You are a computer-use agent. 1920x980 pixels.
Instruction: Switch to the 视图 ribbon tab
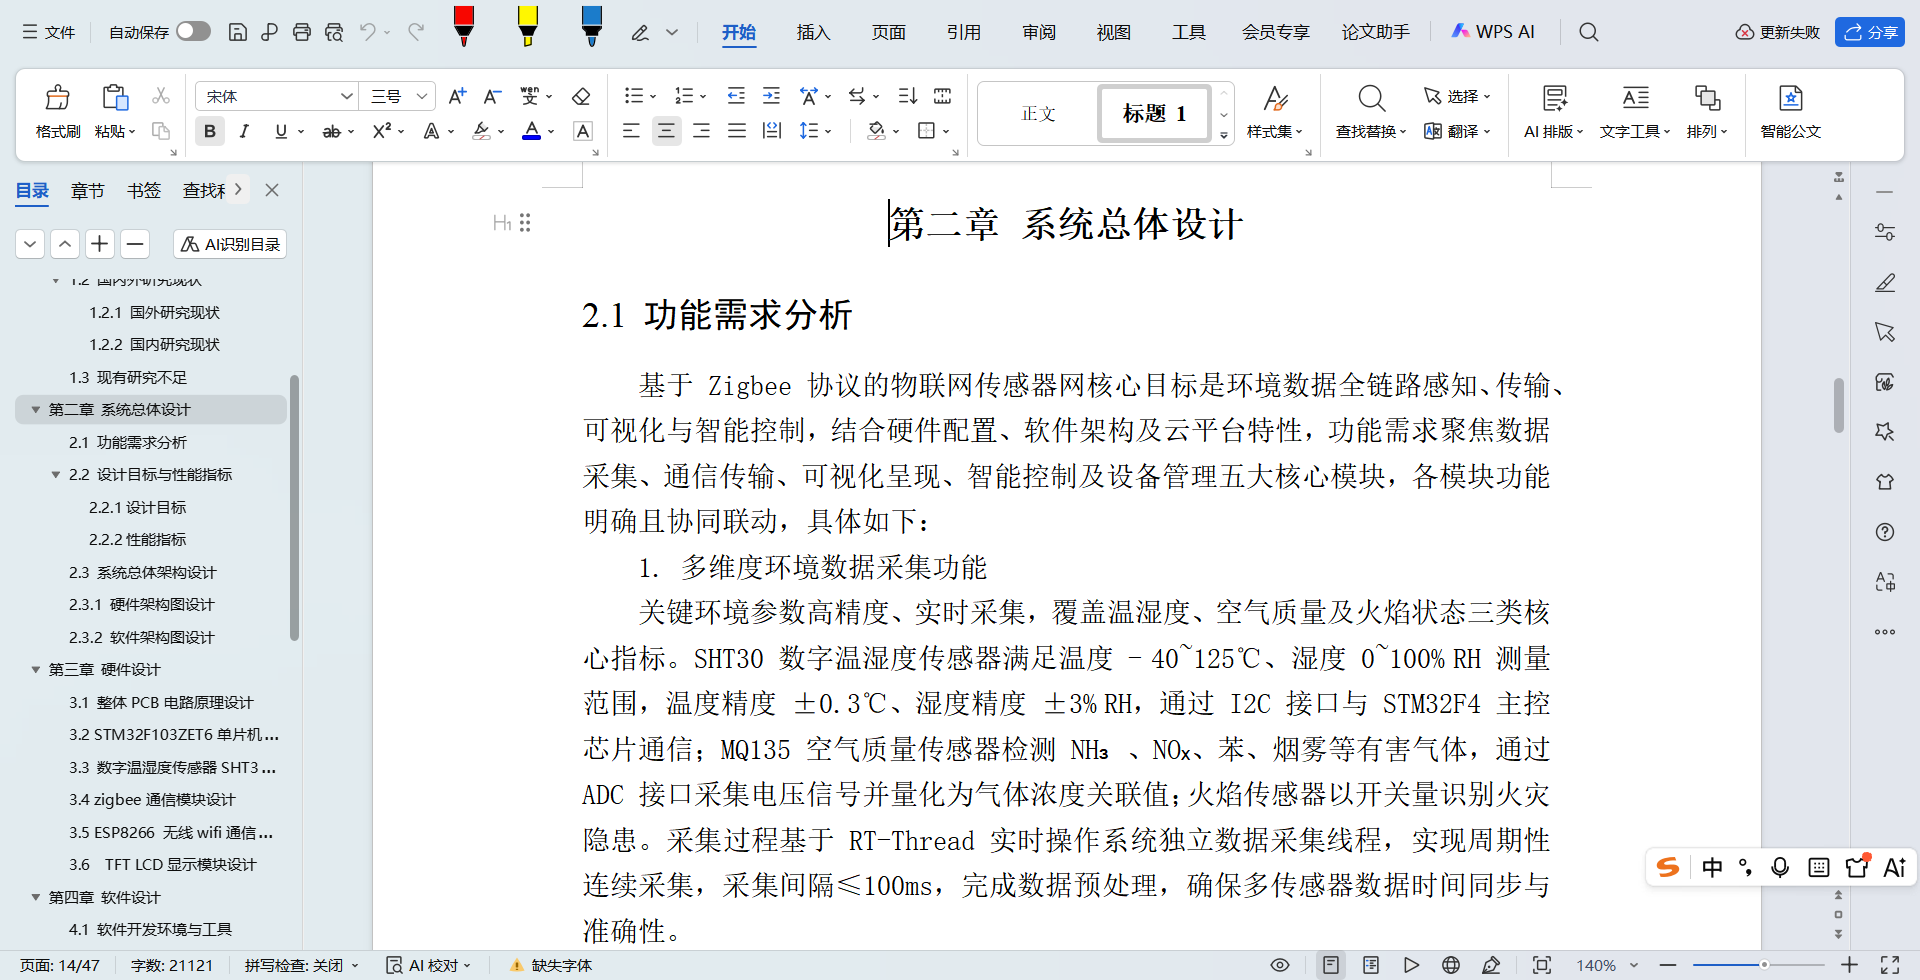(1113, 32)
